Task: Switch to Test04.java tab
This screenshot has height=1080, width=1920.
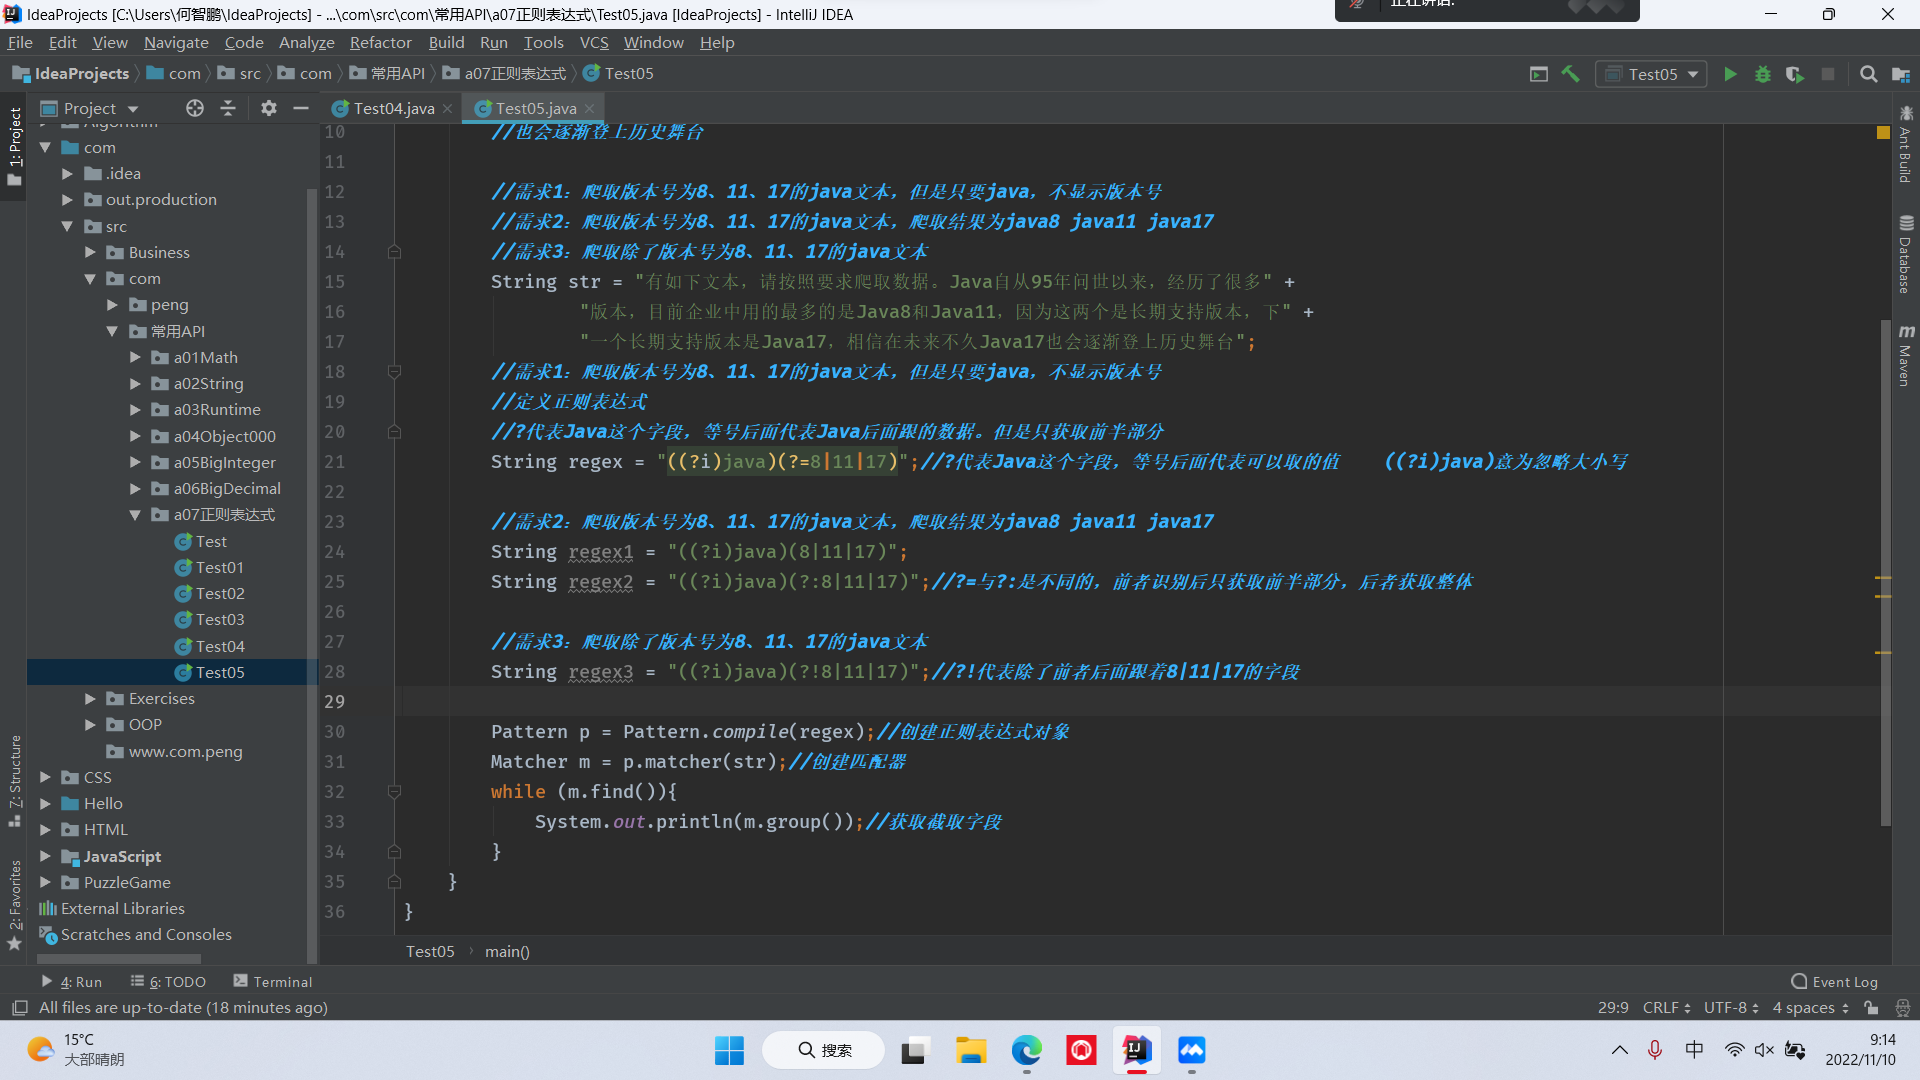Action: click(x=393, y=108)
